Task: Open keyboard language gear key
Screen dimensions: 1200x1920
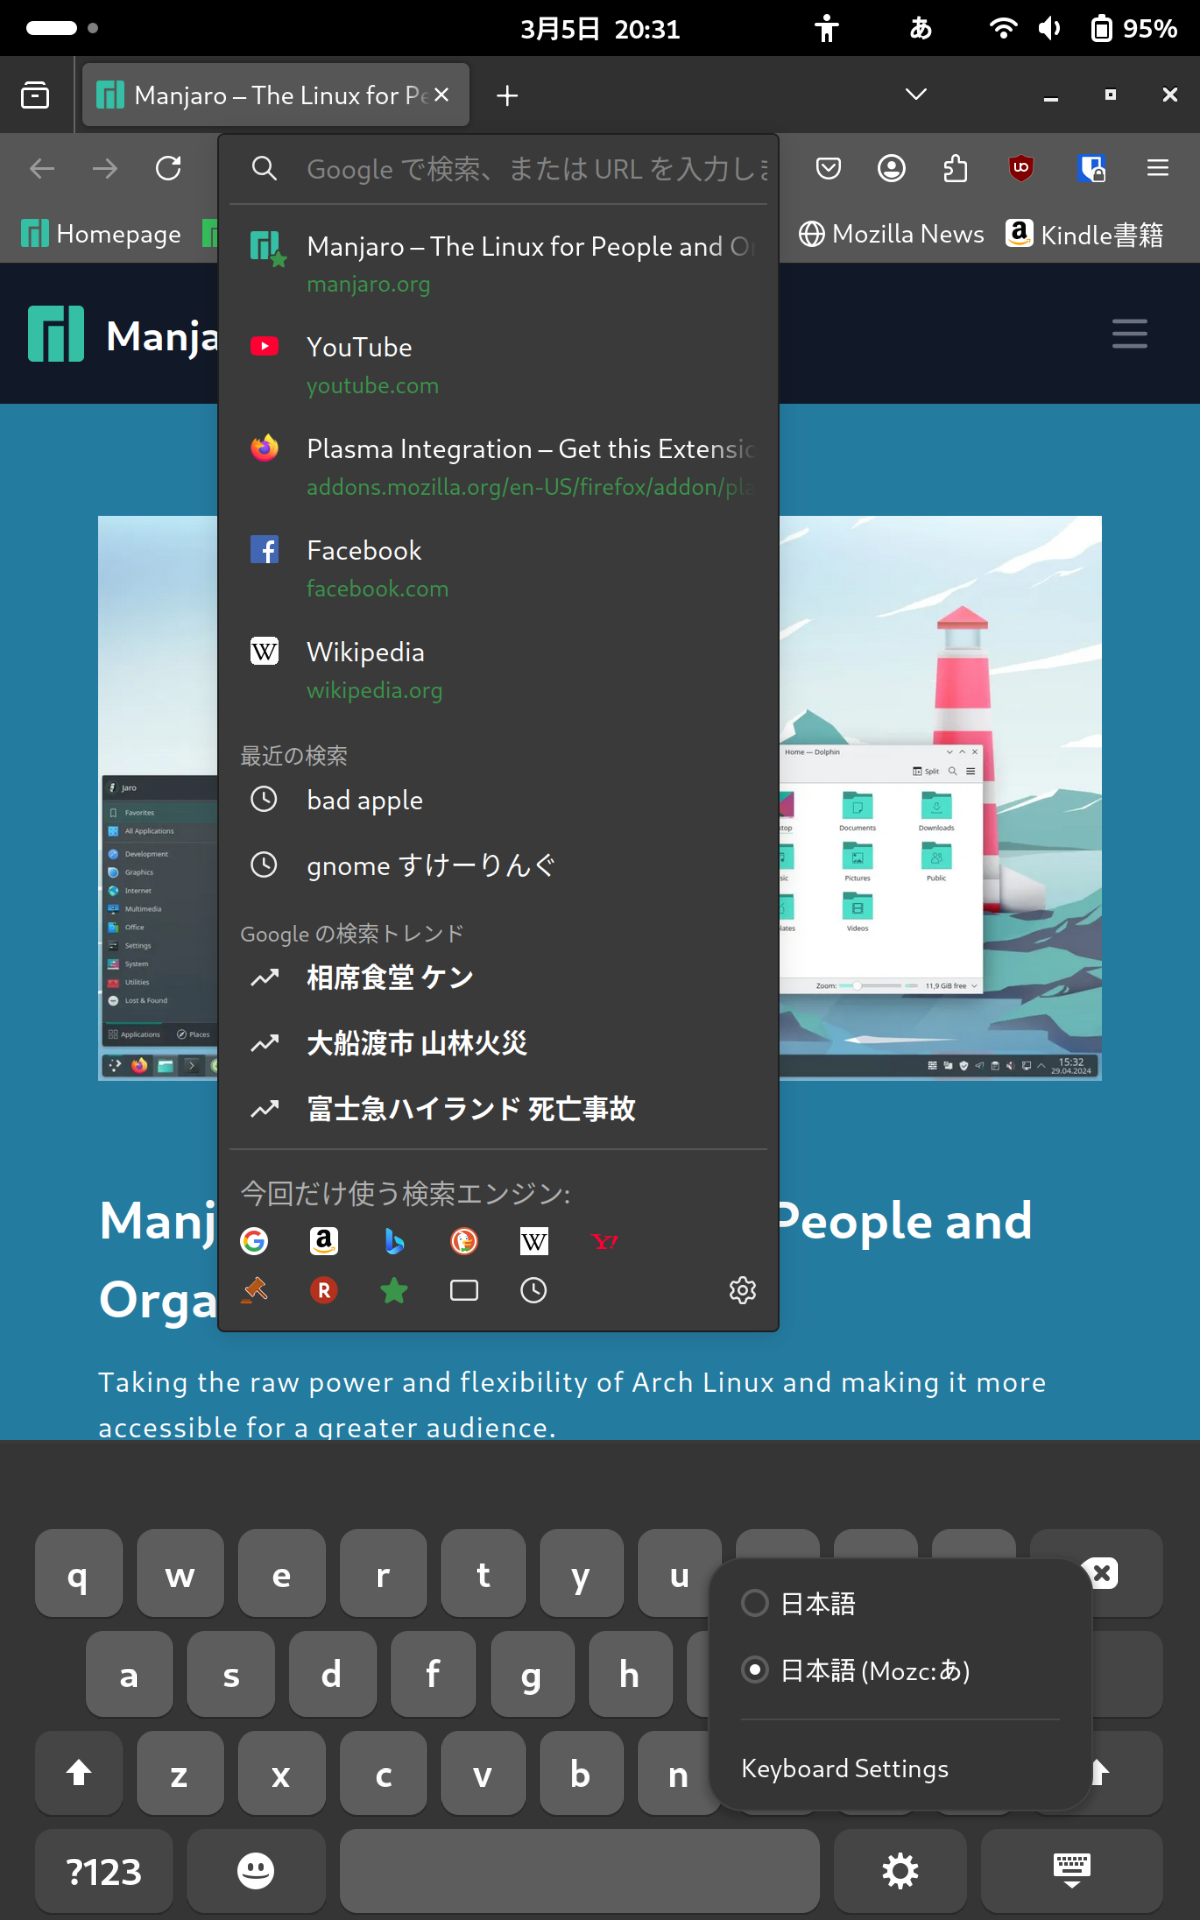Action: pos(900,1871)
